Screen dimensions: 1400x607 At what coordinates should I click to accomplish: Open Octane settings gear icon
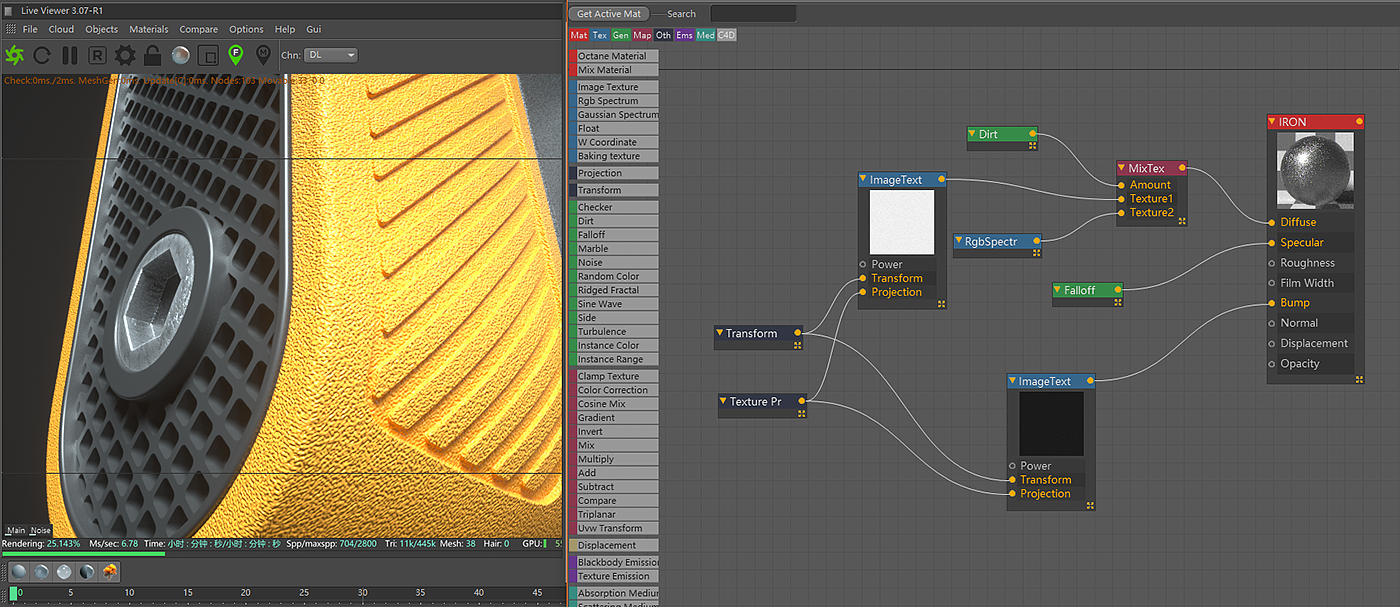coord(125,55)
